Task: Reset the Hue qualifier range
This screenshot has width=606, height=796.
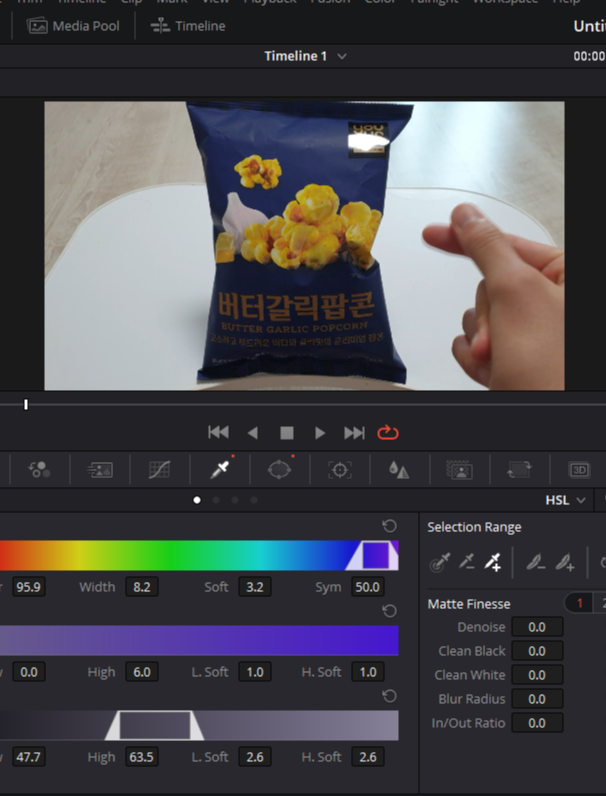Action: pos(389,526)
